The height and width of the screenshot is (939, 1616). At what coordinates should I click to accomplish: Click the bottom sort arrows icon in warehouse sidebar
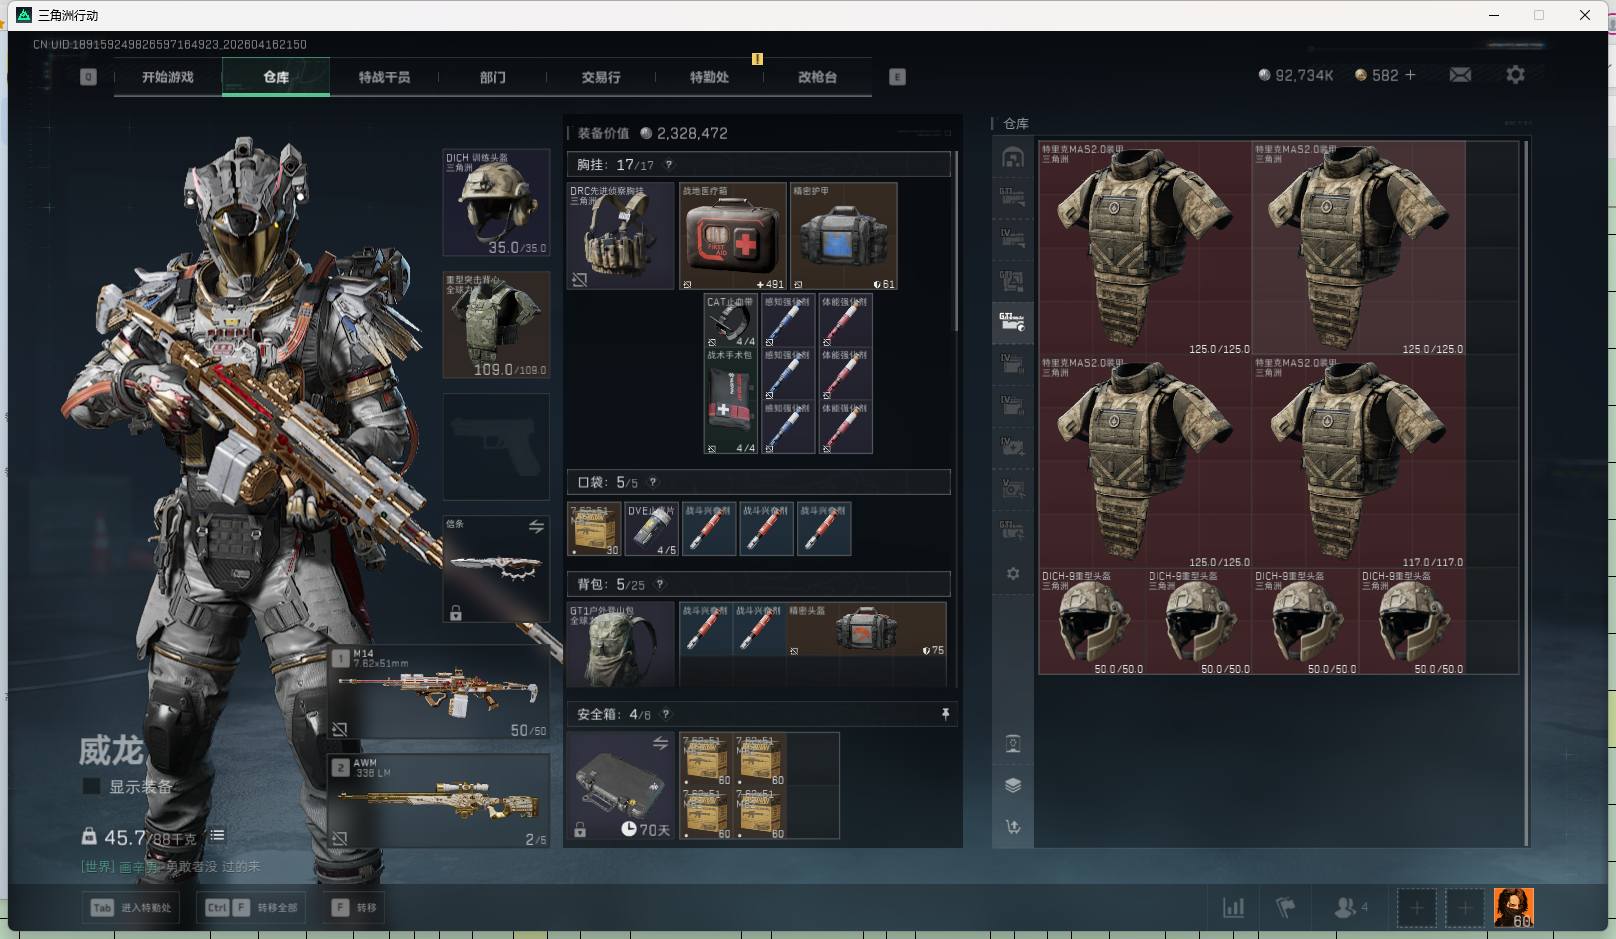[1013, 827]
